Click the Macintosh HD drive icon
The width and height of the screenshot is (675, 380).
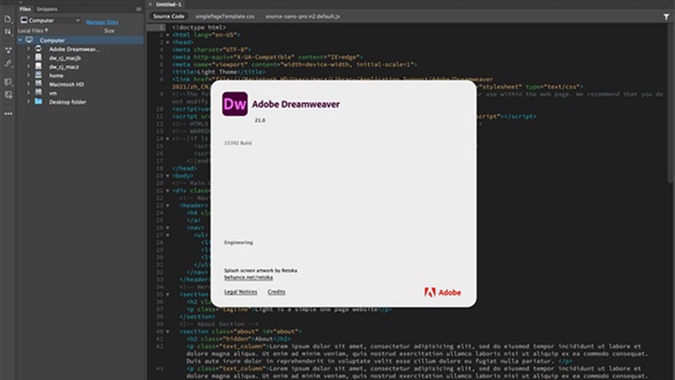pyautogui.click(x=38, y=84)
